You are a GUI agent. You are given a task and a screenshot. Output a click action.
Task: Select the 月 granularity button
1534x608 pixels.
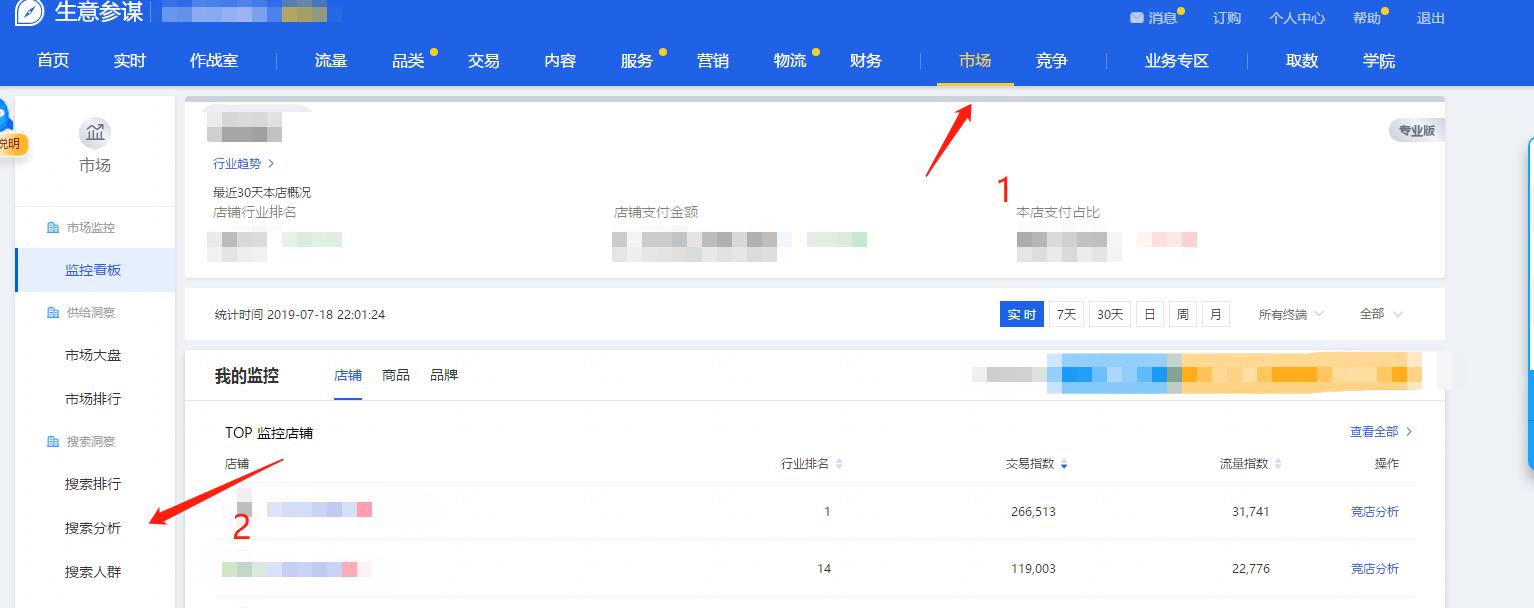tap(1215, 313)
